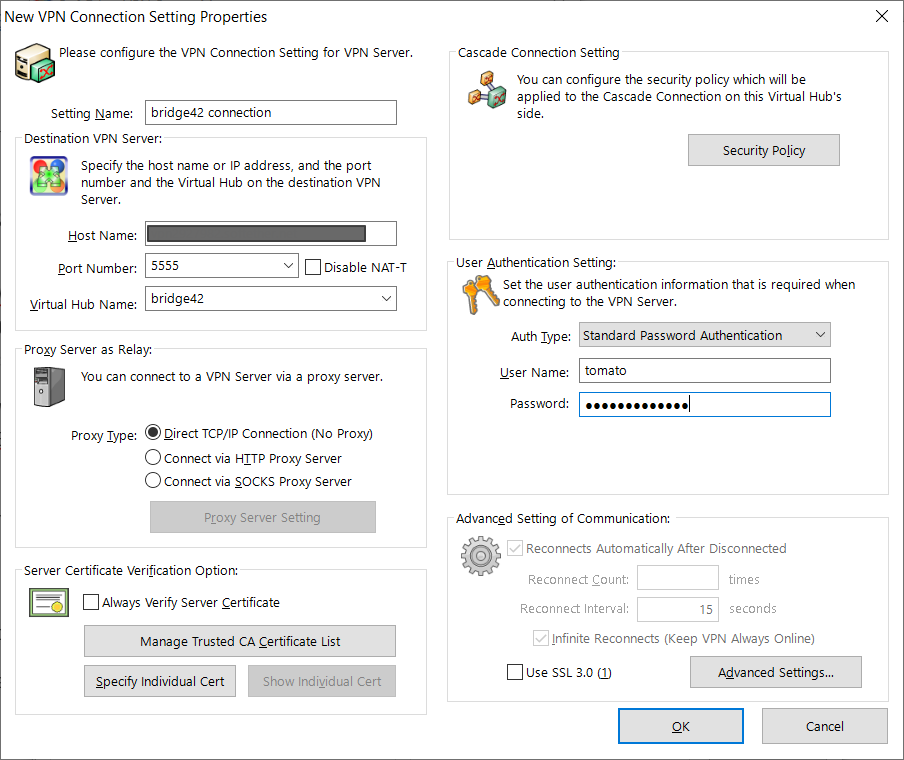Open the Port Number dropdown

pyautogui.click(x=286, y=265)
